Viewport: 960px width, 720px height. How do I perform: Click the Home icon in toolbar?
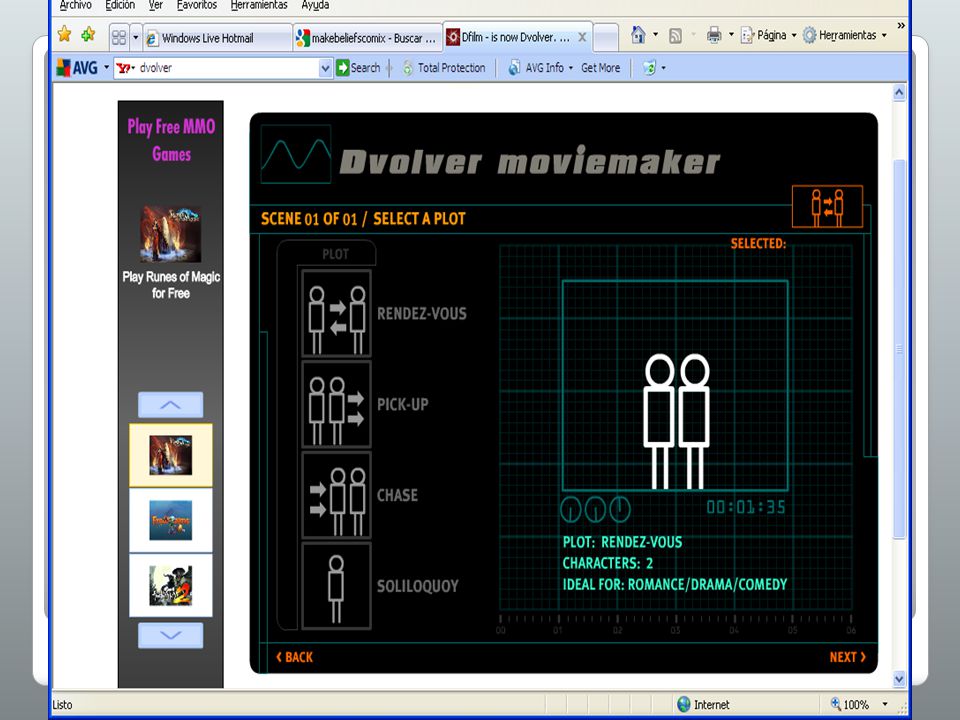click(638, 35)
